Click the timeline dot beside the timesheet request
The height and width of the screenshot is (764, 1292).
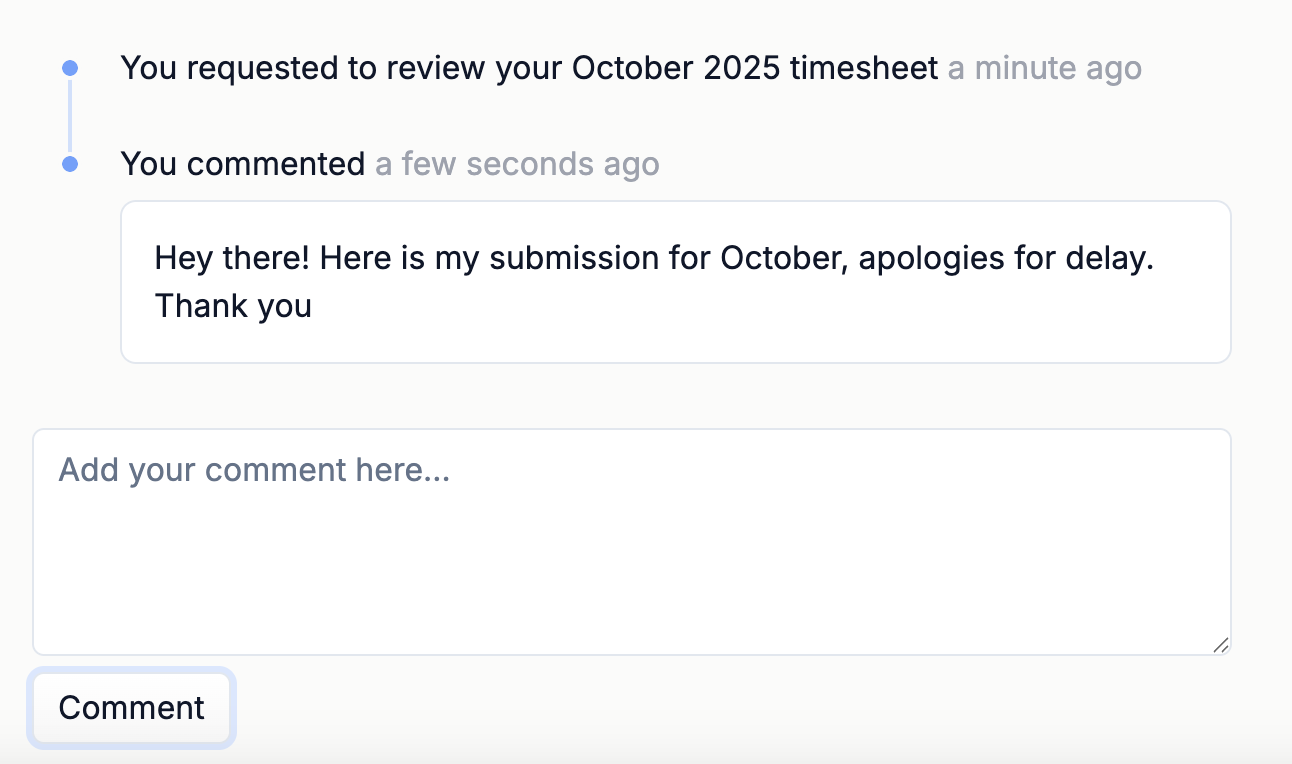[70, 68]
